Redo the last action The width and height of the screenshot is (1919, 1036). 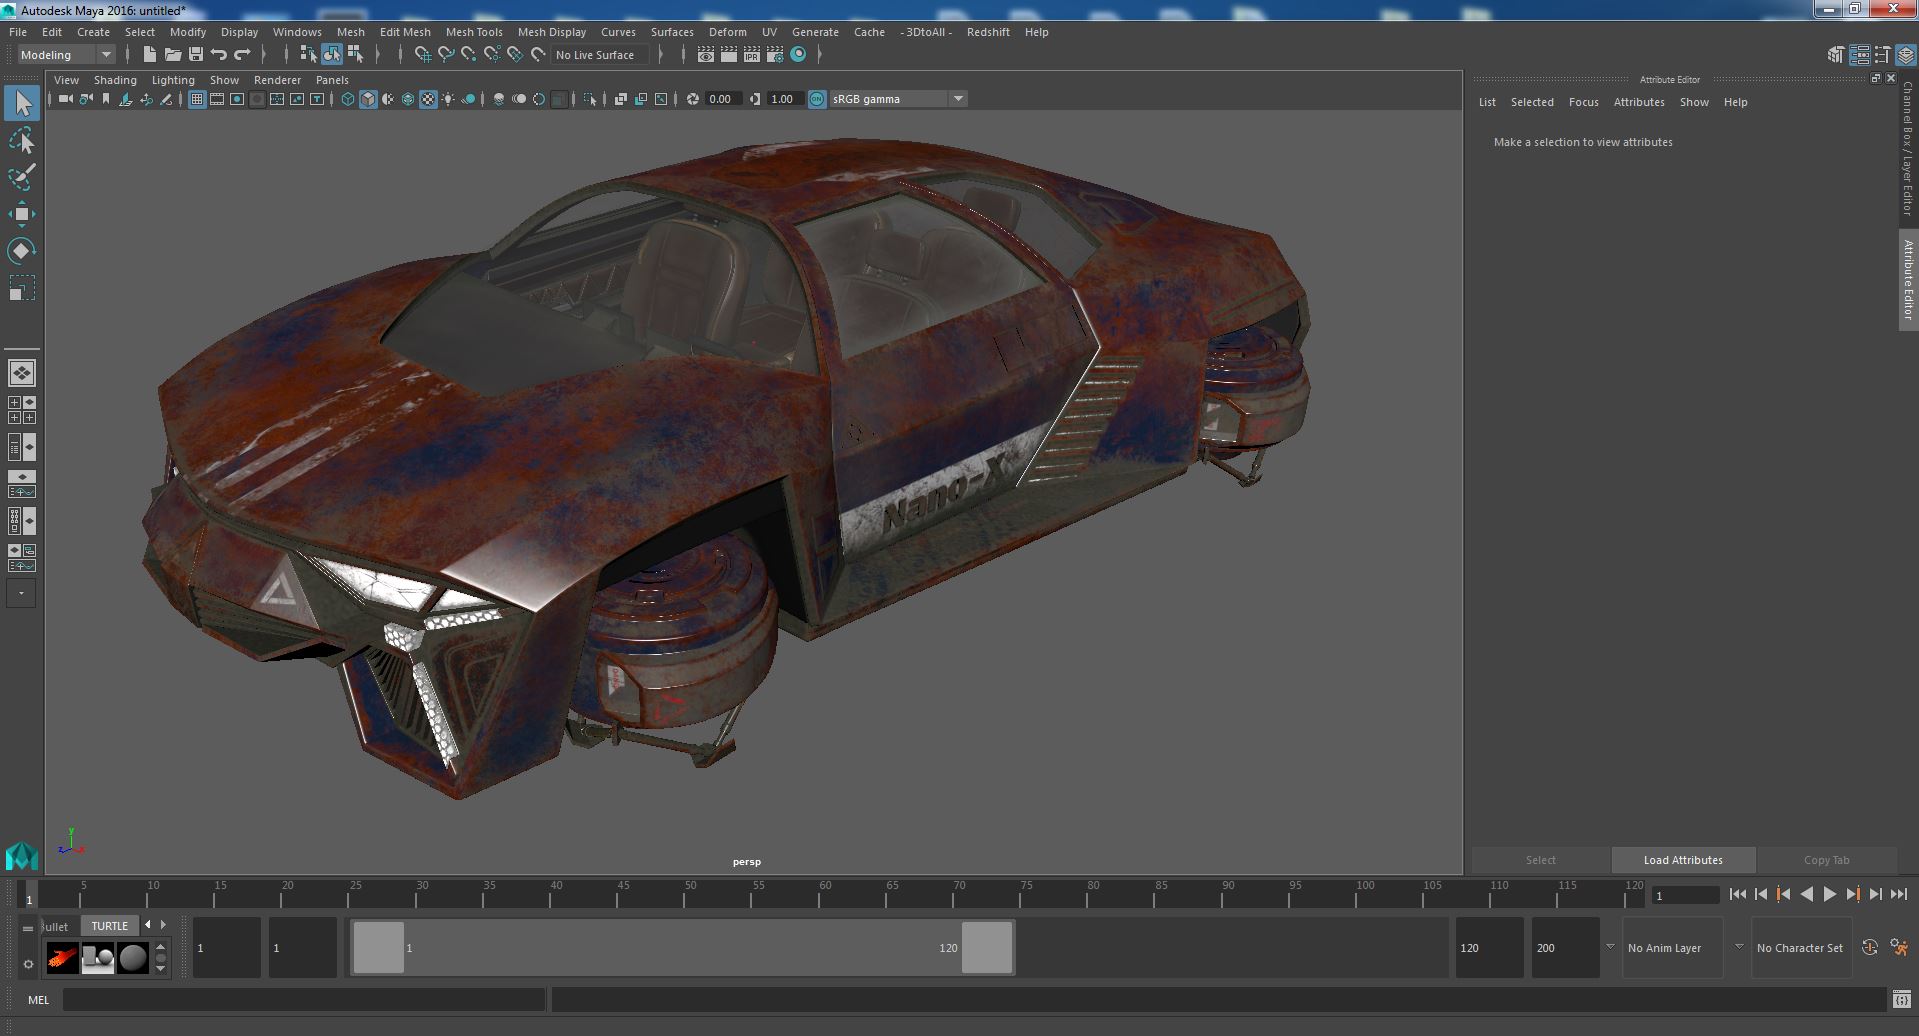[x=242, y=55]
